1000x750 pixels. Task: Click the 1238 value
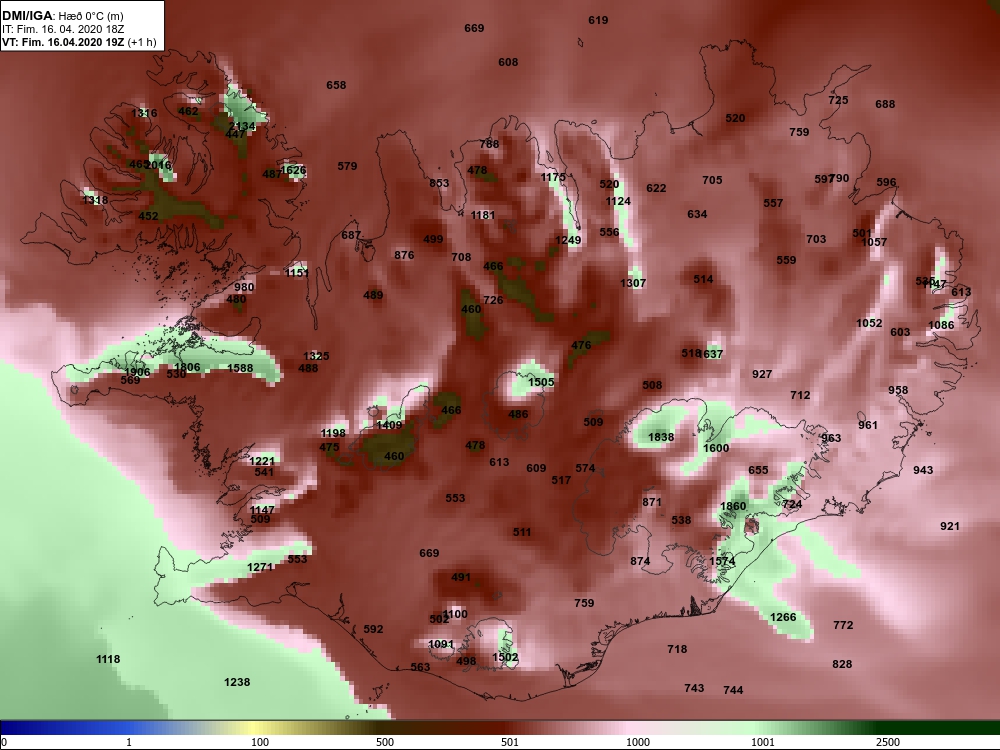click(x=237, y=682)
